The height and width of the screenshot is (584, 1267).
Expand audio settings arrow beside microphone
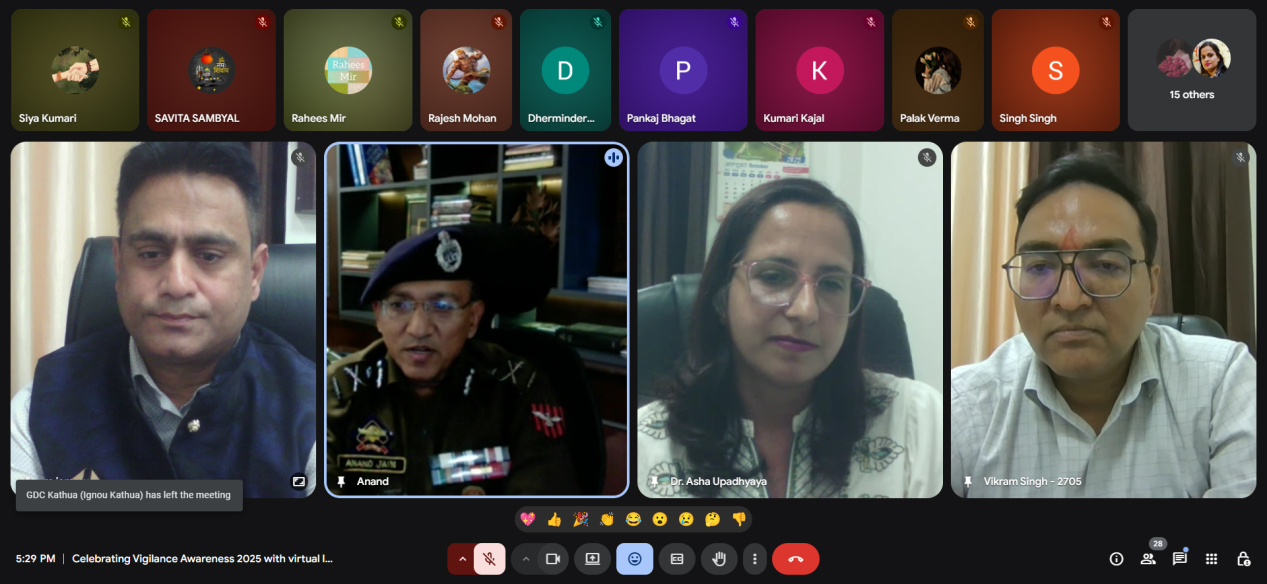461,559
